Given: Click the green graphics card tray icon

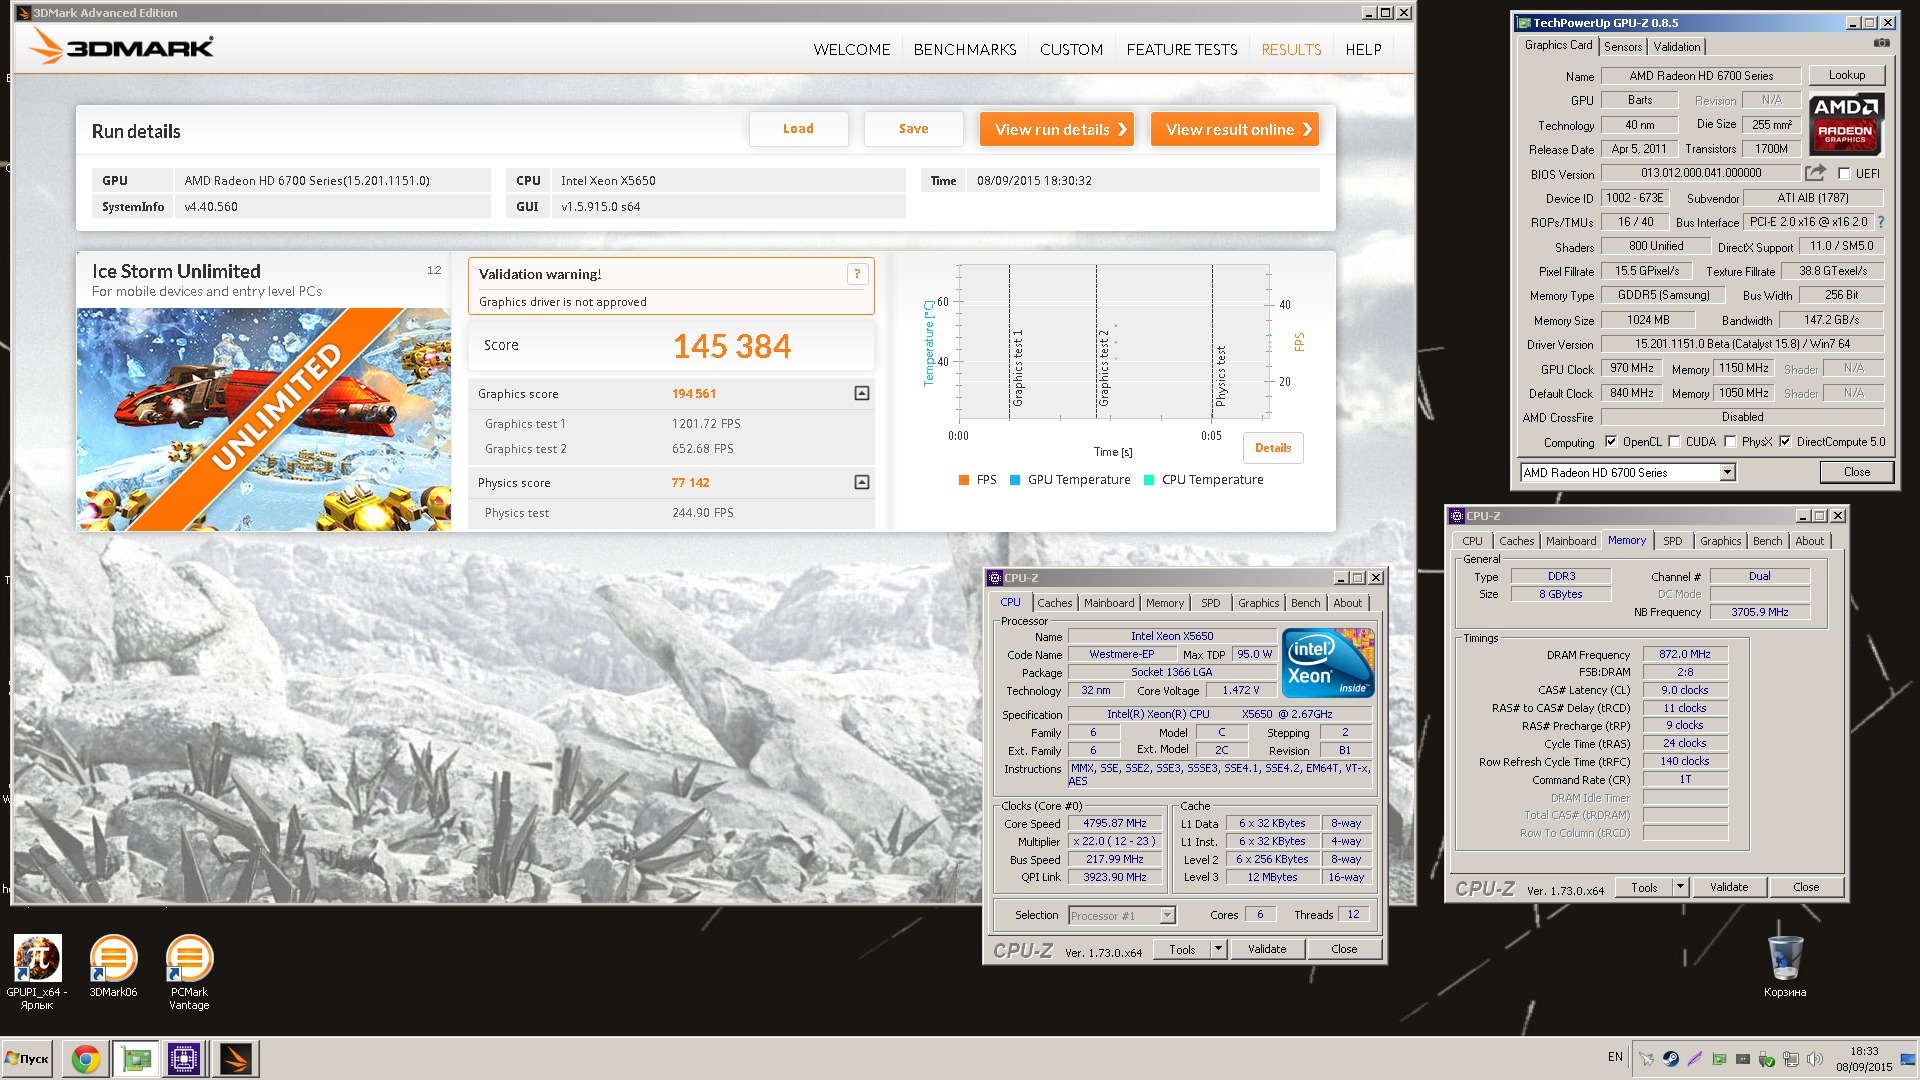Looking at the screenshot, I should [1719, 1058].
